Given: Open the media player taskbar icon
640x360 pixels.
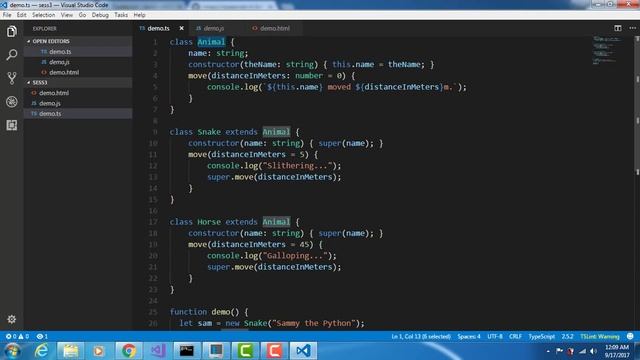Looking at the screenshot, I should point(98,351).
